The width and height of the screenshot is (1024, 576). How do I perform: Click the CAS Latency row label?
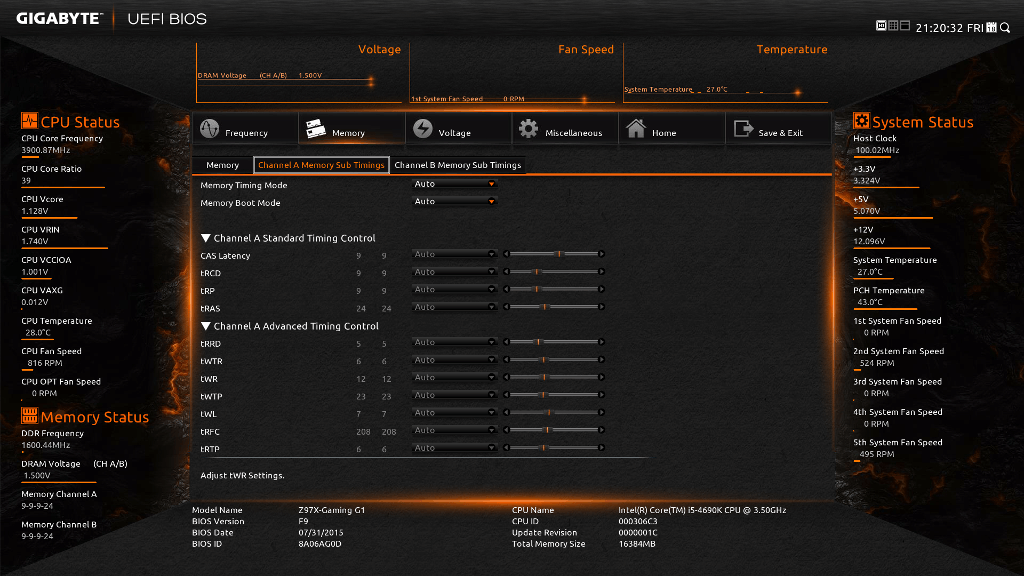(225, 256)
